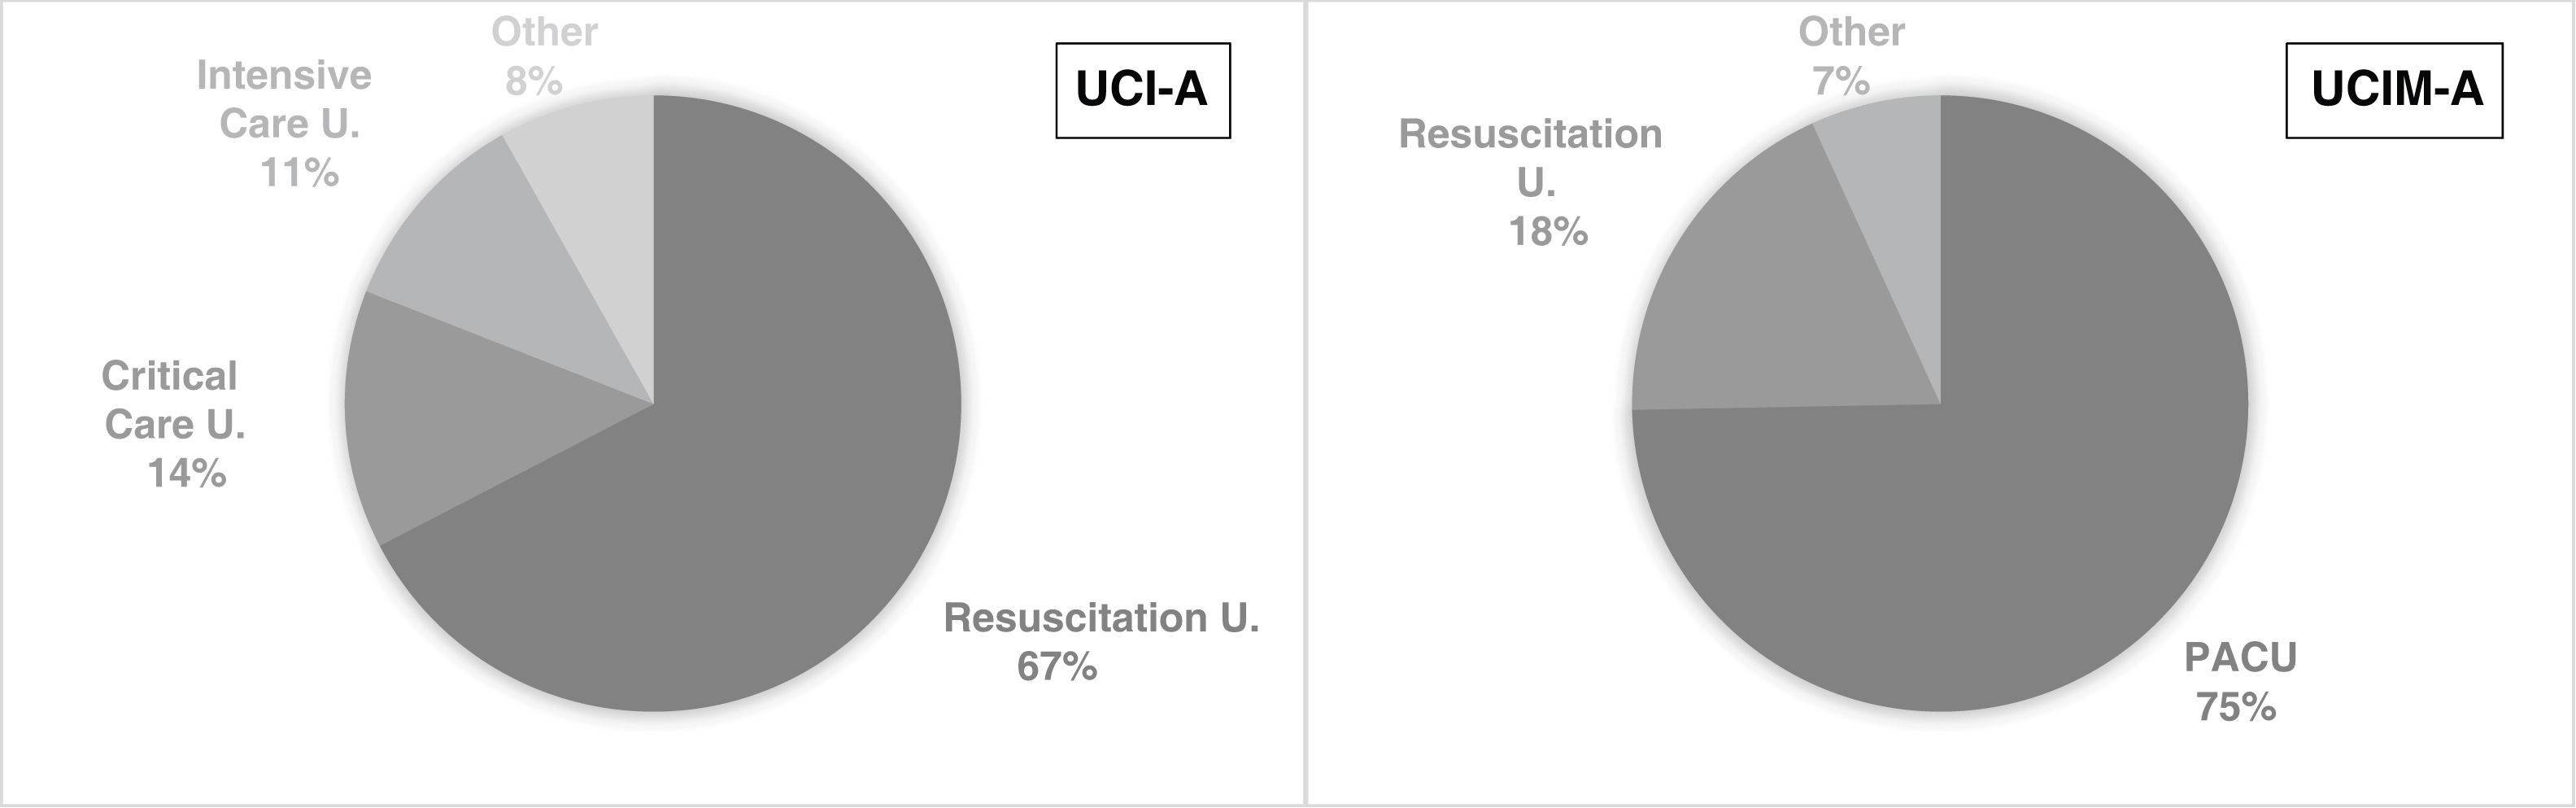
Task: Click the "PACU" label text
Action: point(2240,658)
